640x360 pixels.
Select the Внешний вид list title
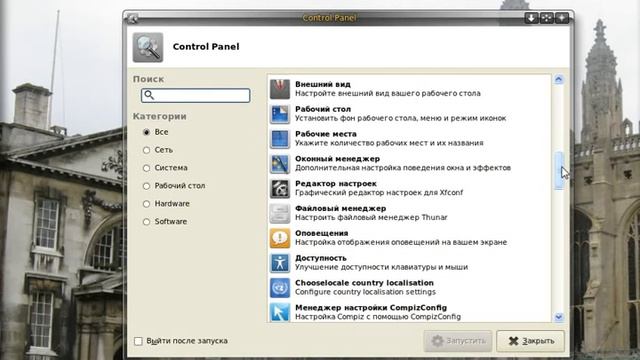pos(323,84)
